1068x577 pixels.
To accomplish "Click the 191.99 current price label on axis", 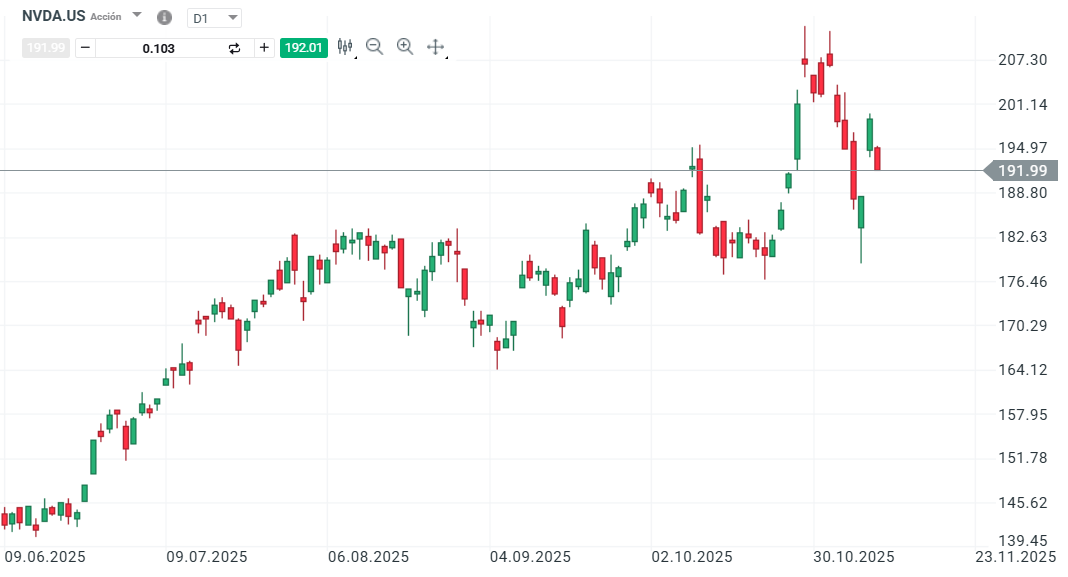I will 1022,171.
